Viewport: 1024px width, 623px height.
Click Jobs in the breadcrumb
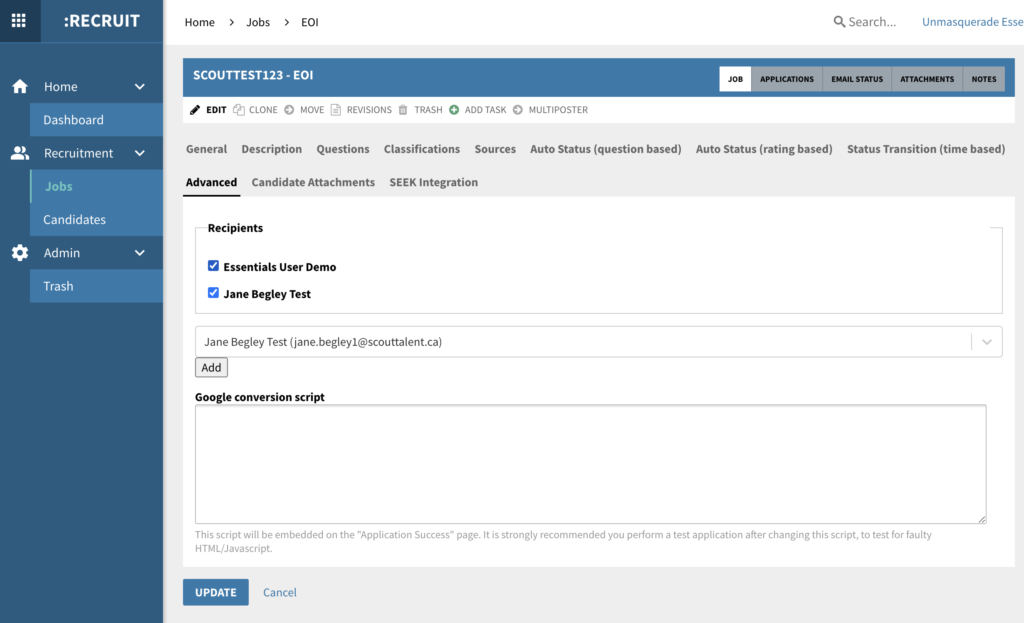(258, 22)
